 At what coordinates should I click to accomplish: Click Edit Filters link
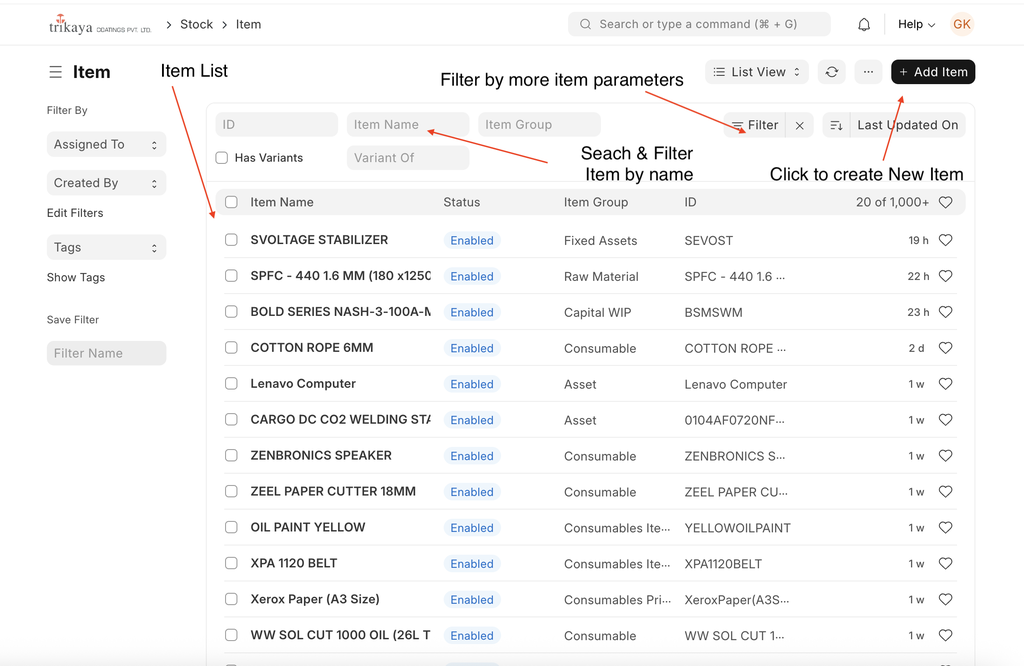75,213
